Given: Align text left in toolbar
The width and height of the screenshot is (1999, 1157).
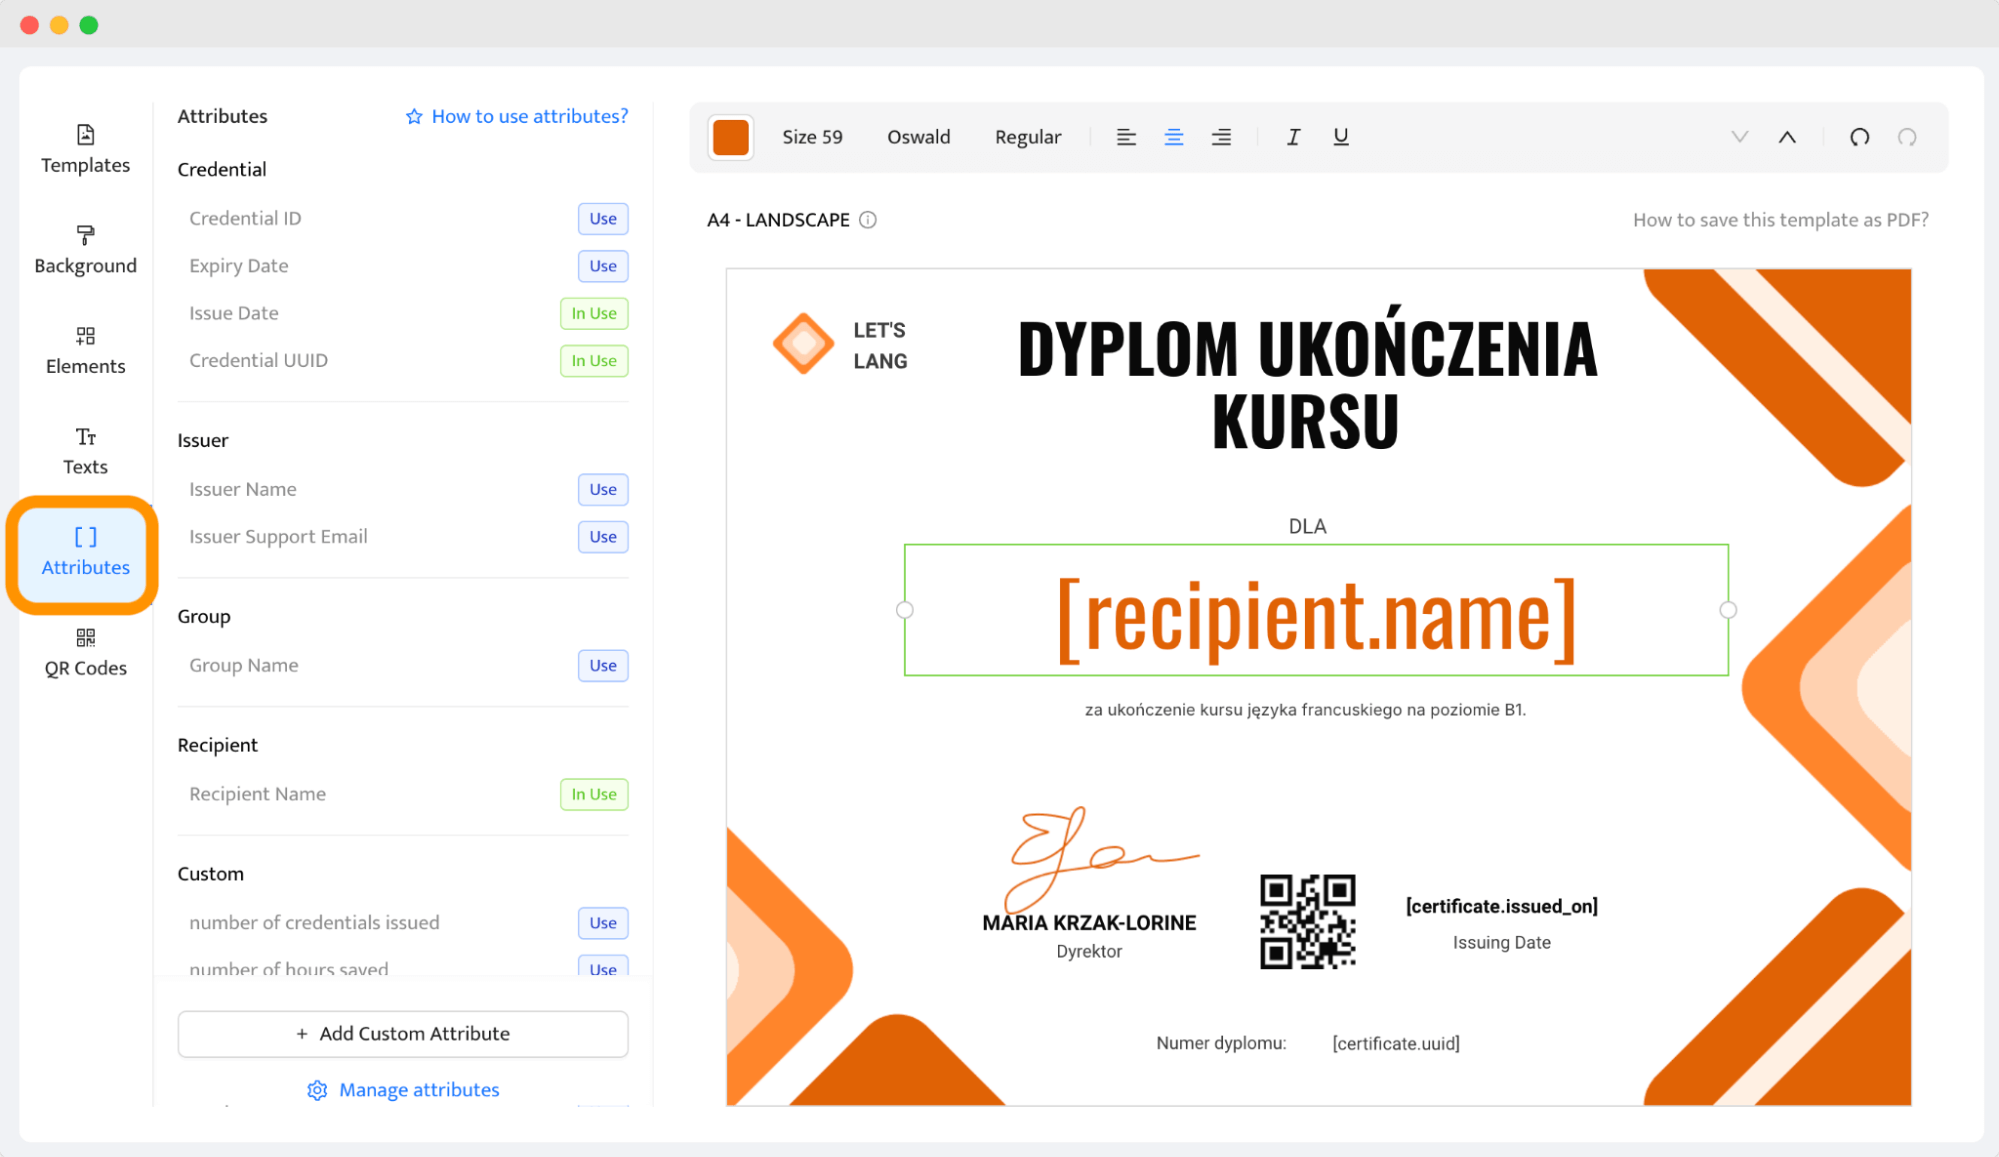Looking at the screenshot, I should tap(1126, 137).
